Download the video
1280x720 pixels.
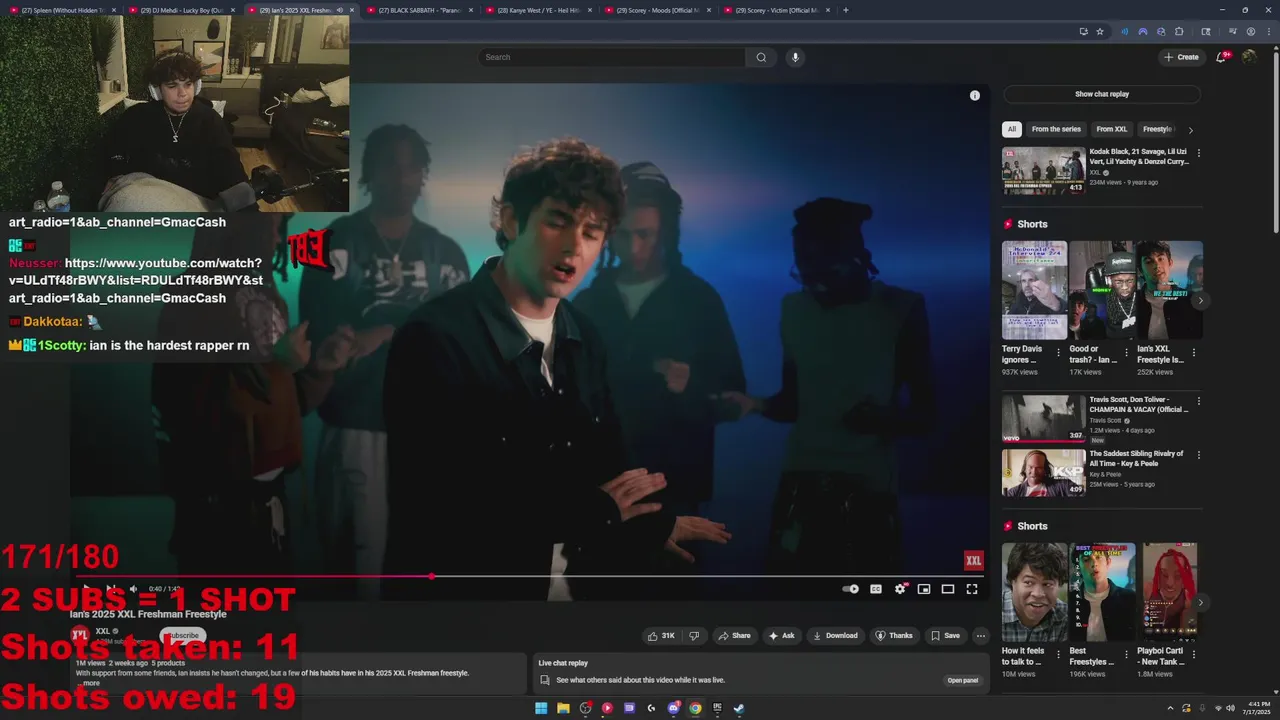point(835,635)
